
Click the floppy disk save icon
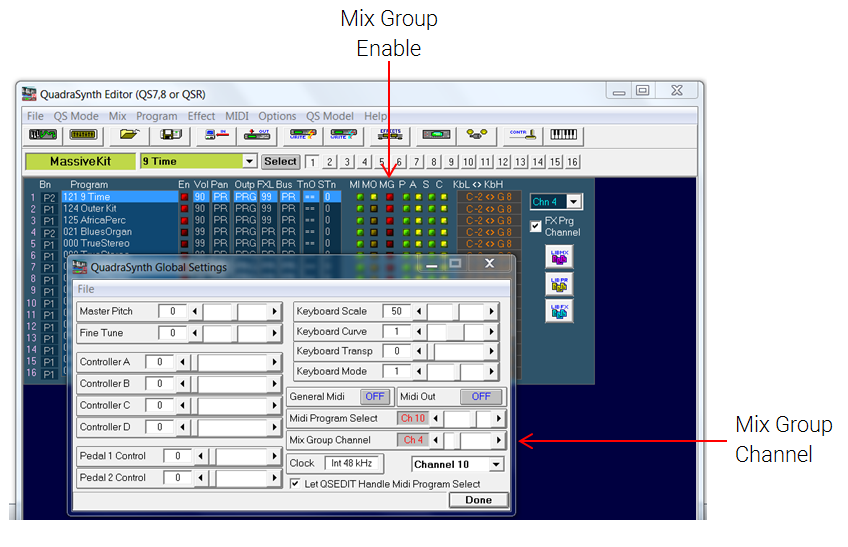click(x=169, y=133)
